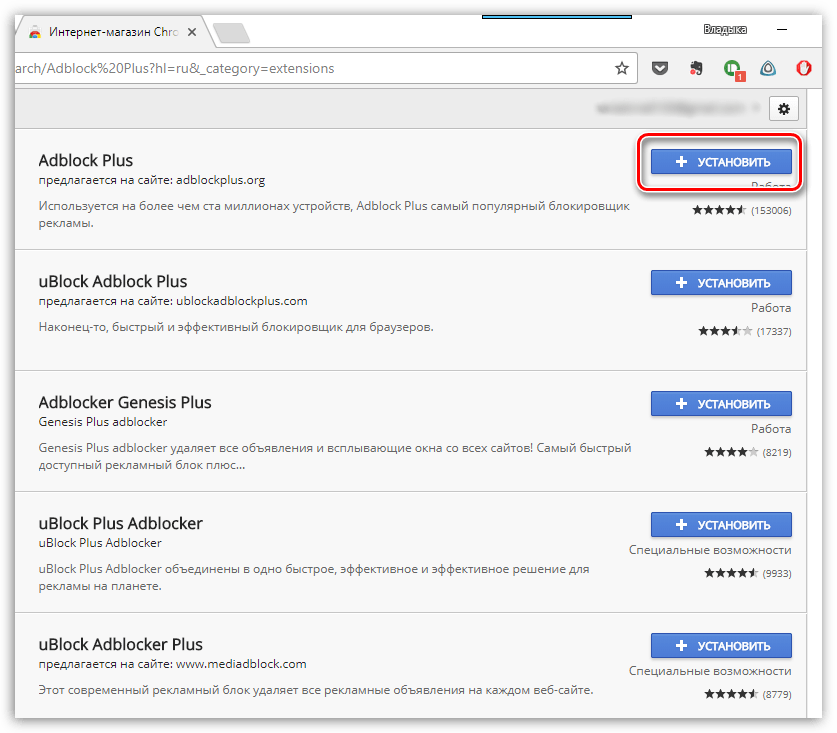Install uBlock Plus Adblocker
837x733 pixels.
pyautogui.click(x=721, y=524)
